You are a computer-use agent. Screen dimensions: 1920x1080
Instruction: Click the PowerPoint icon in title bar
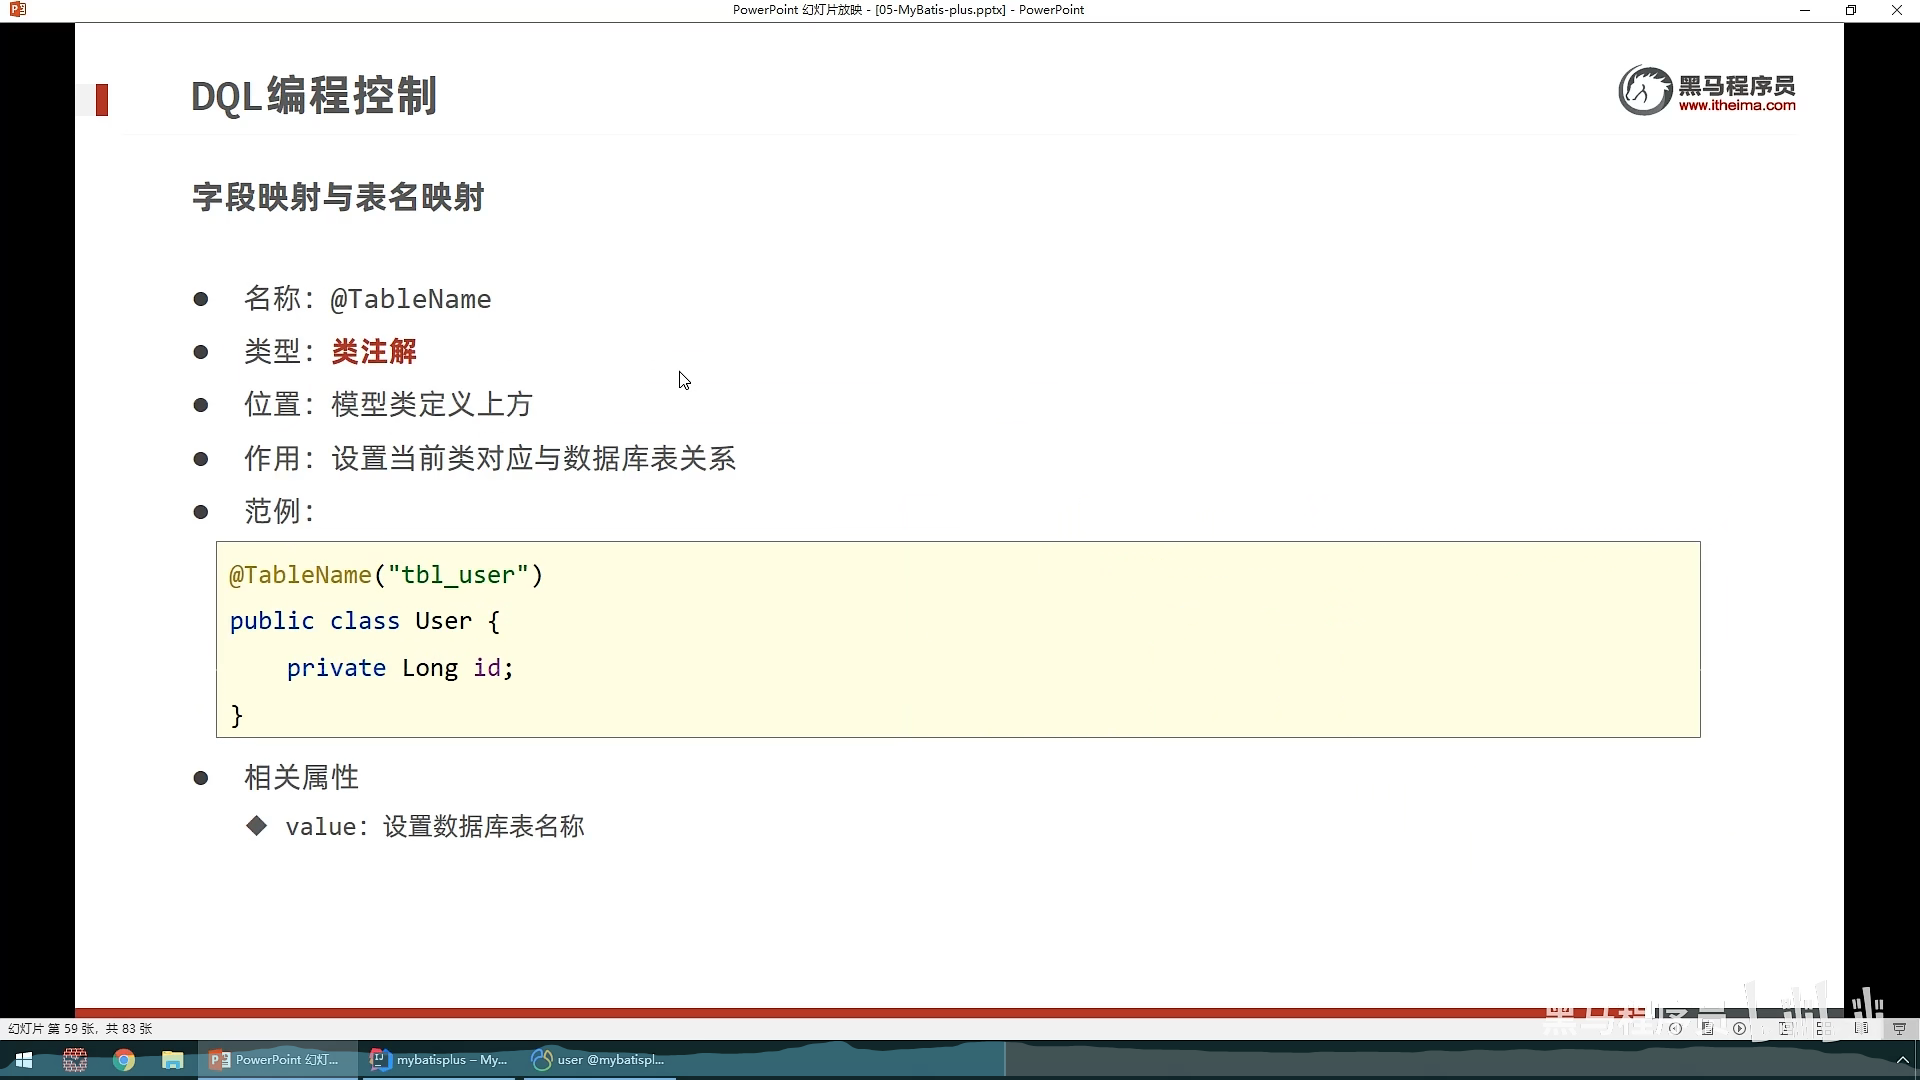tap(17, 10)
